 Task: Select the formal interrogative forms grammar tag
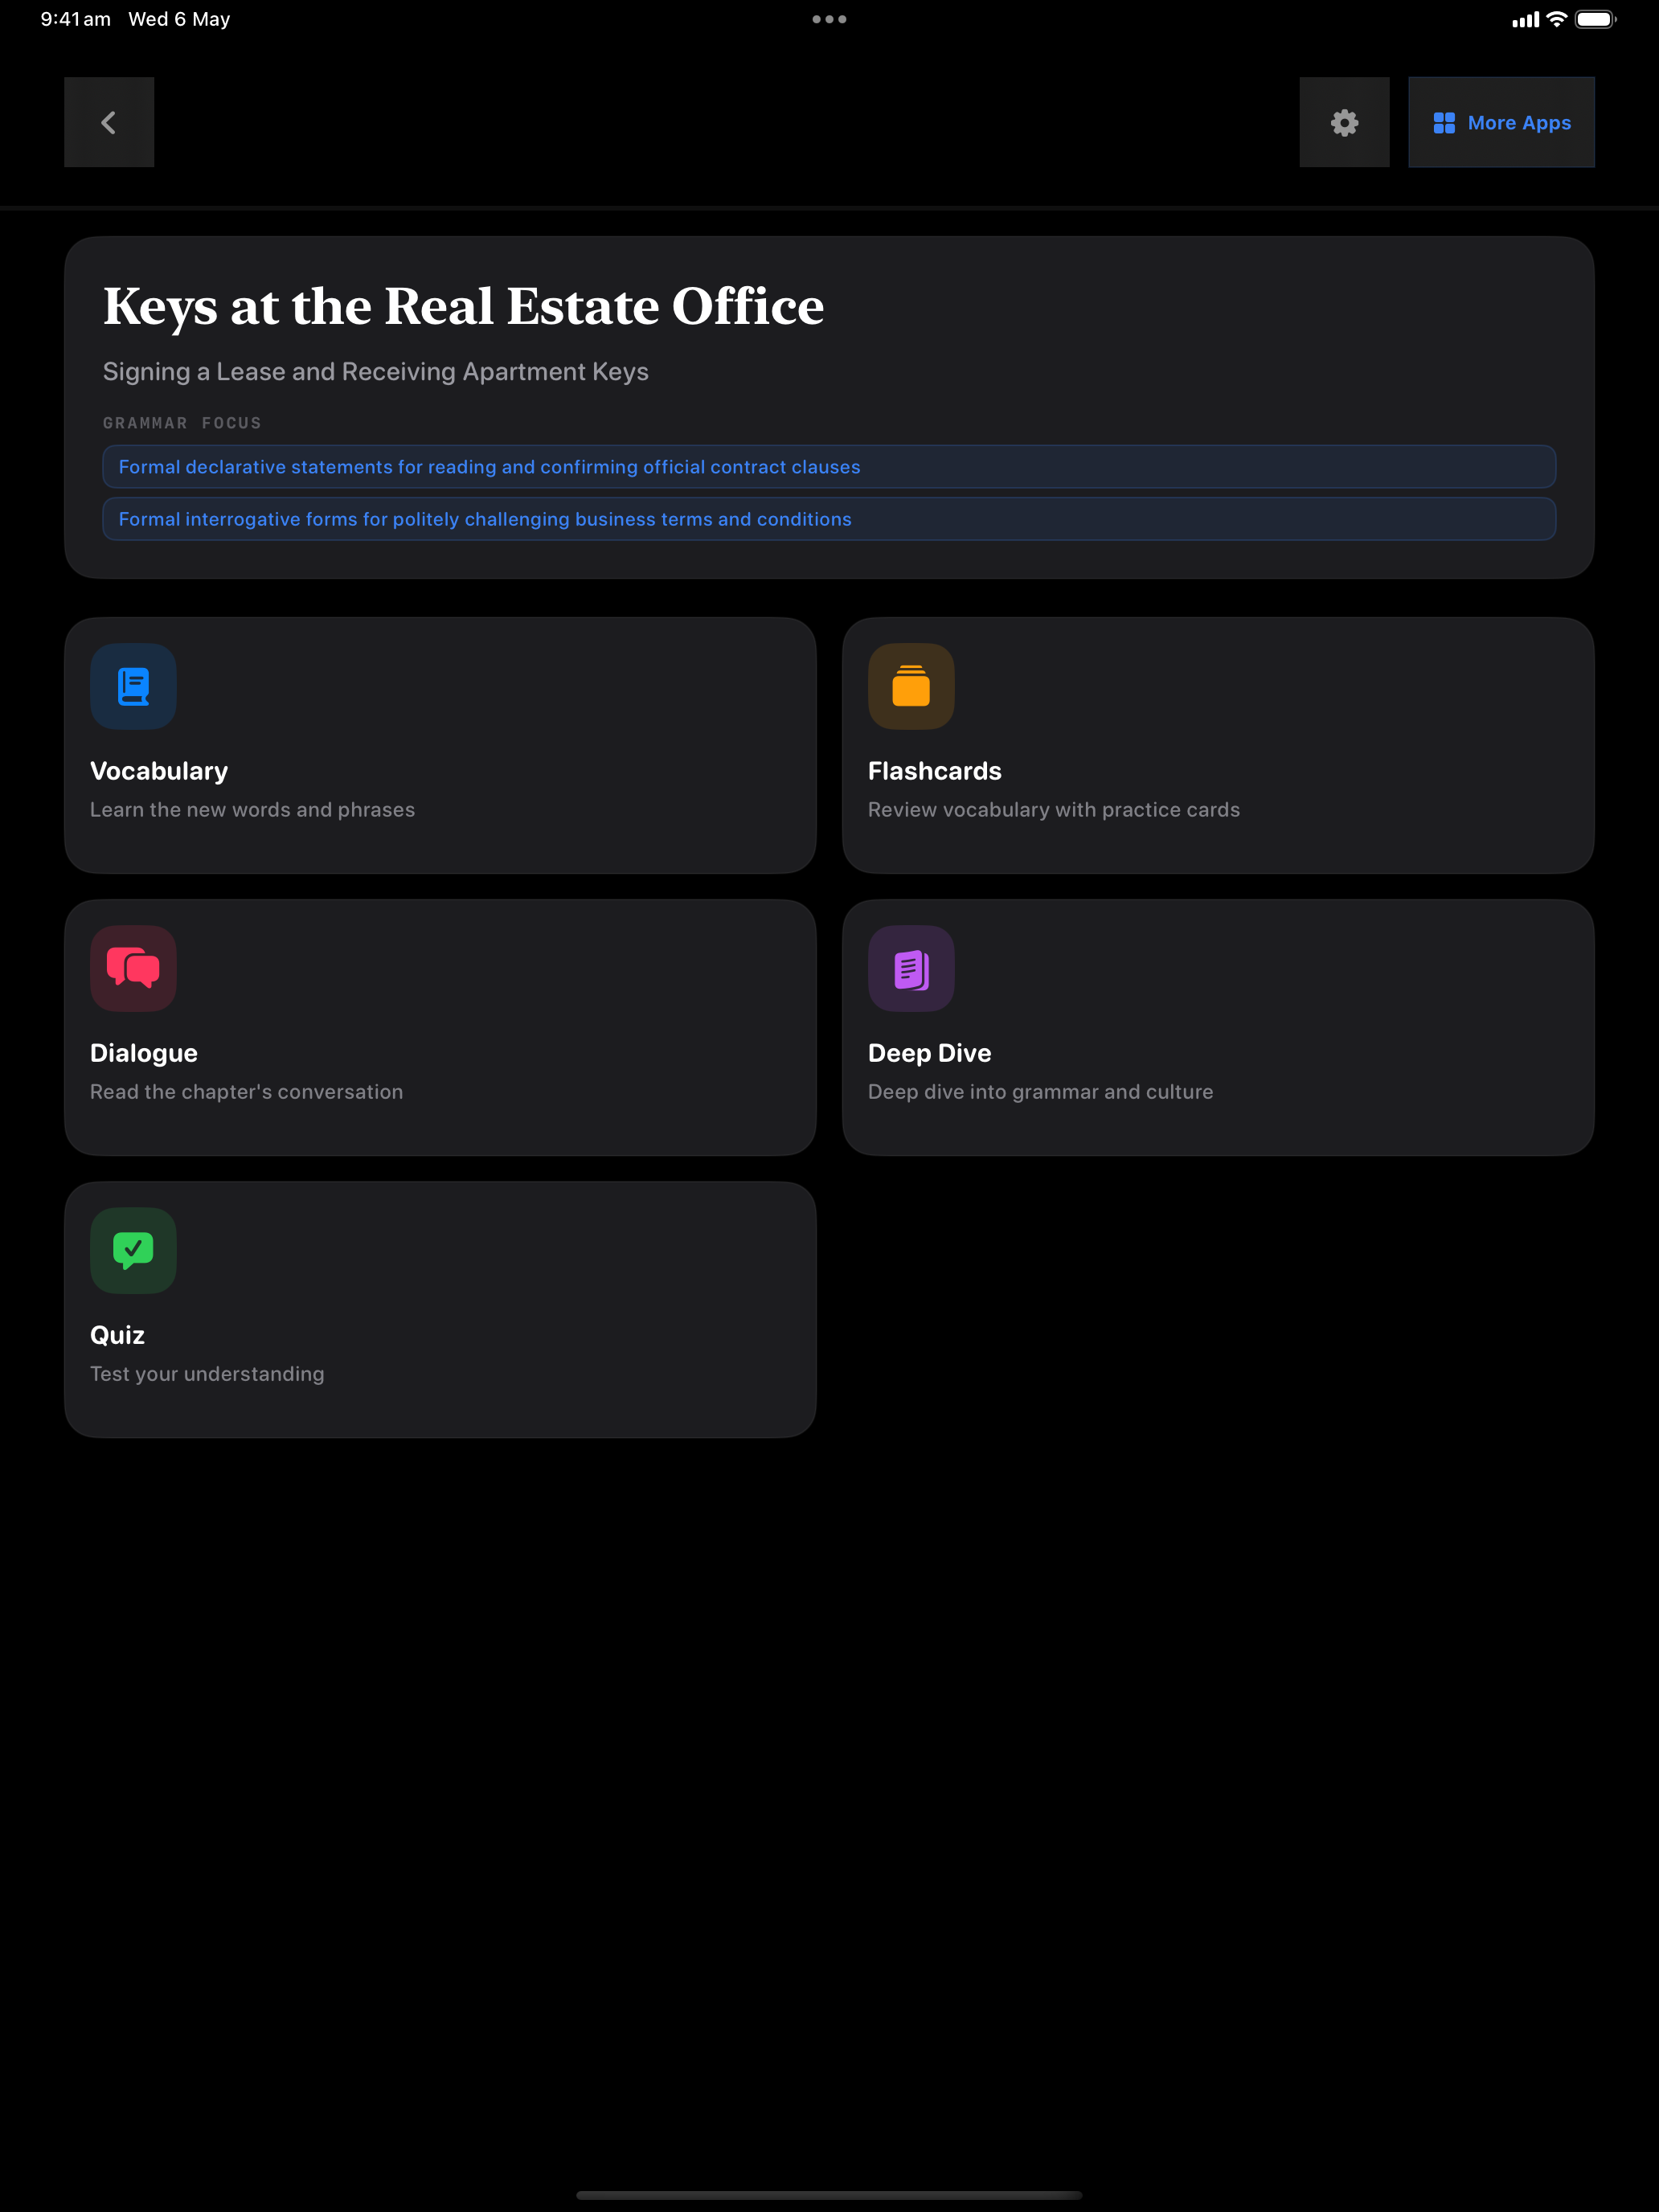click(x=829, y=519)
